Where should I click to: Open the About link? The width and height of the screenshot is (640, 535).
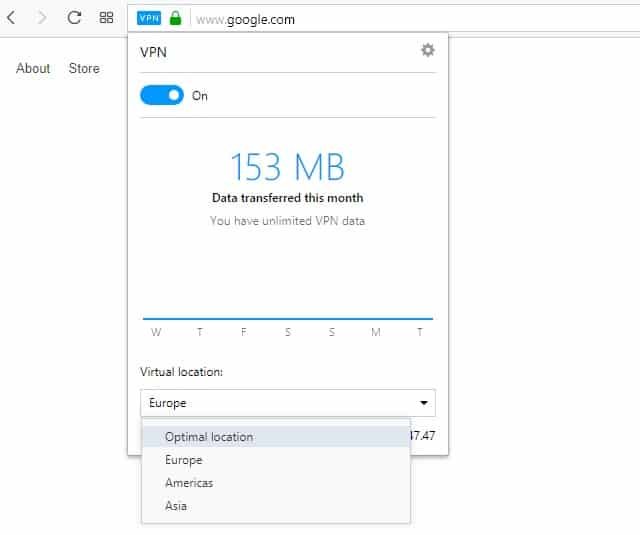(33, 68)
